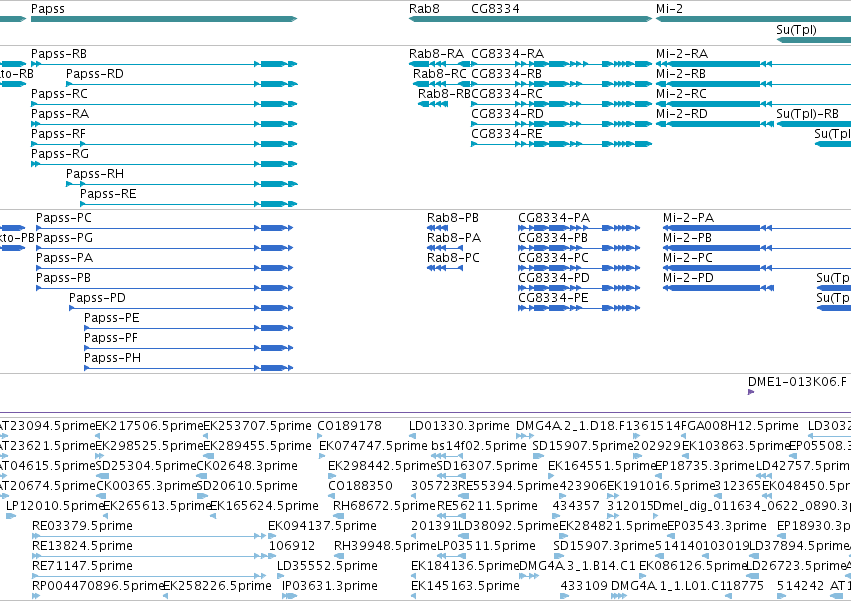Image resolution: width=851 pixels, height=601 pixels.
Task: Select transcript Mi-2-RA
Action: [682, 54]
